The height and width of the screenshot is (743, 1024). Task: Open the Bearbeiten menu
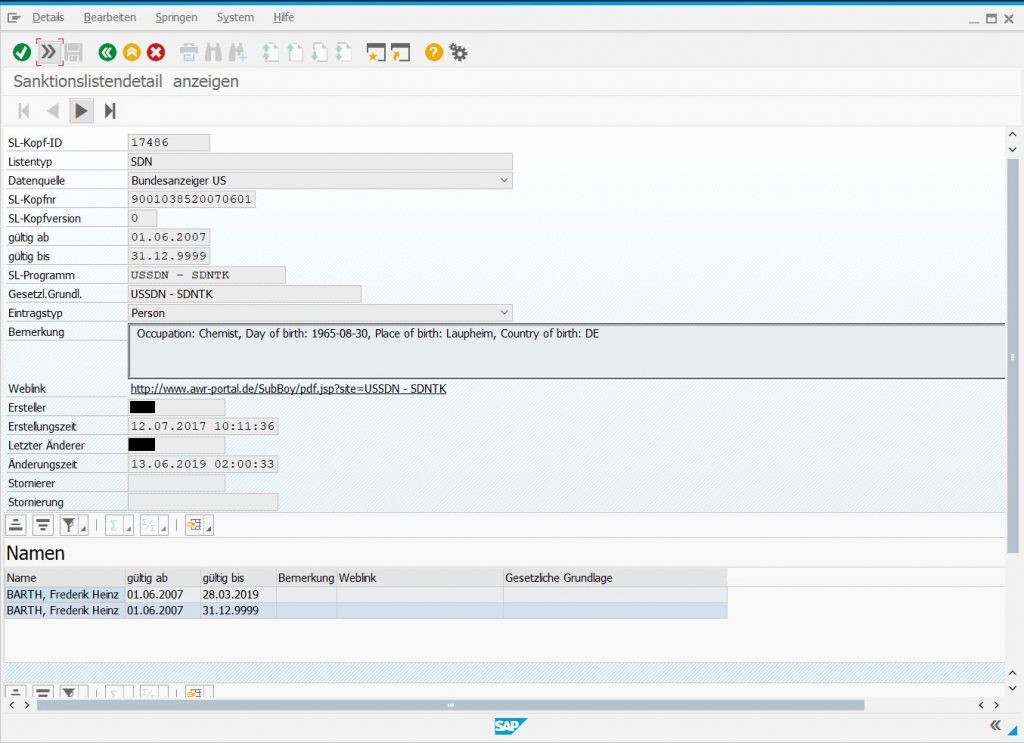point(109,16)
